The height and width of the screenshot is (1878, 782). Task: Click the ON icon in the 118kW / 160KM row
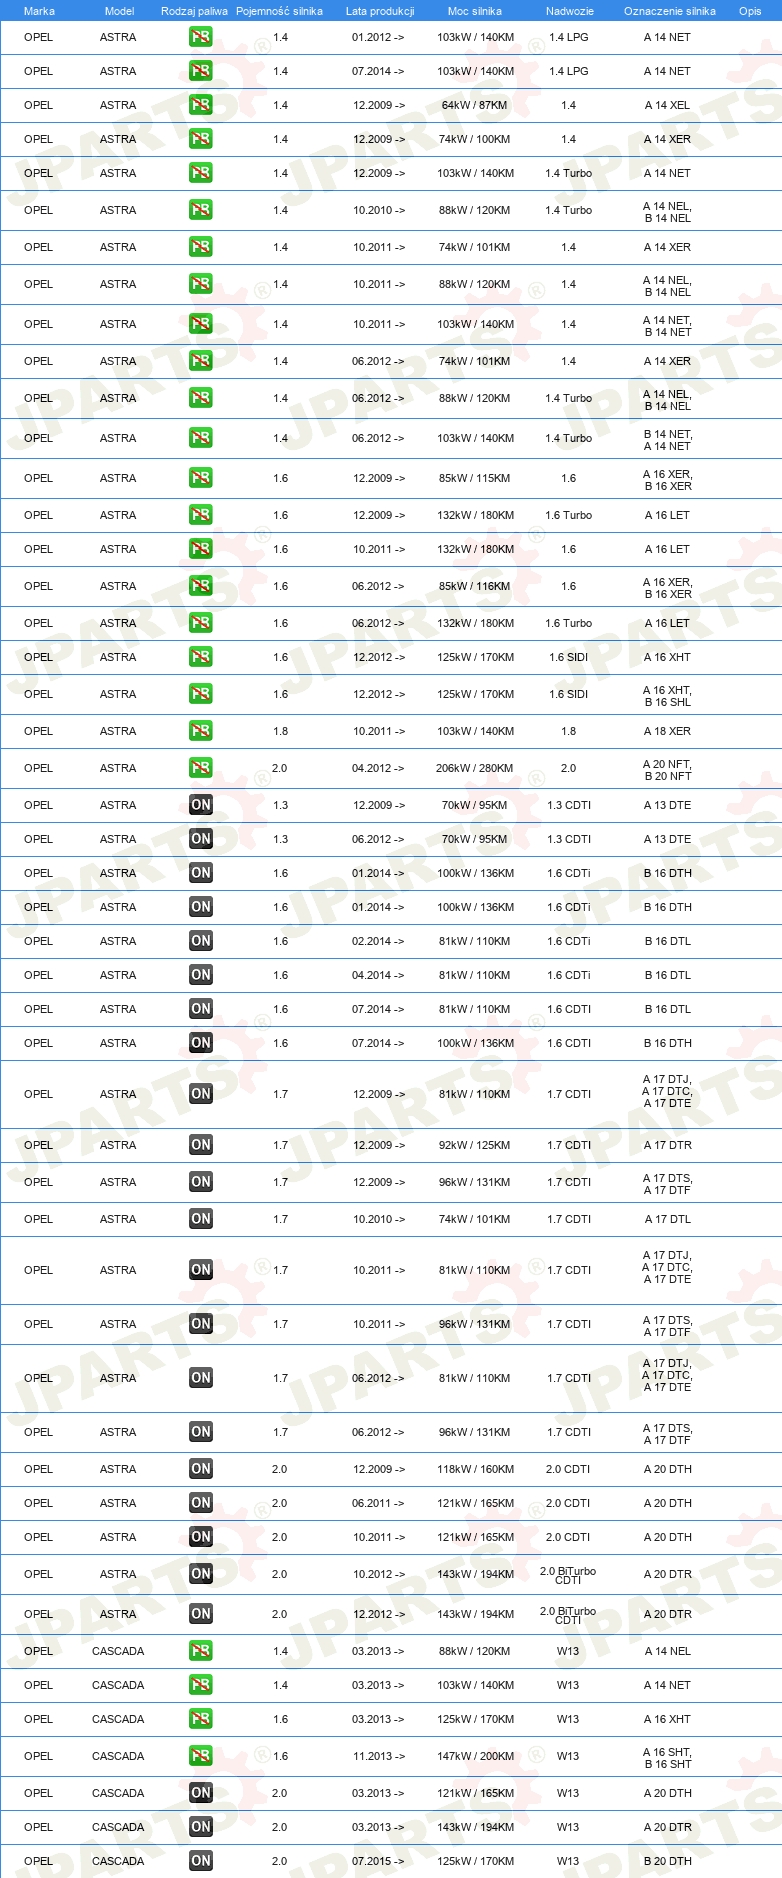click(x=201, y=1469)
